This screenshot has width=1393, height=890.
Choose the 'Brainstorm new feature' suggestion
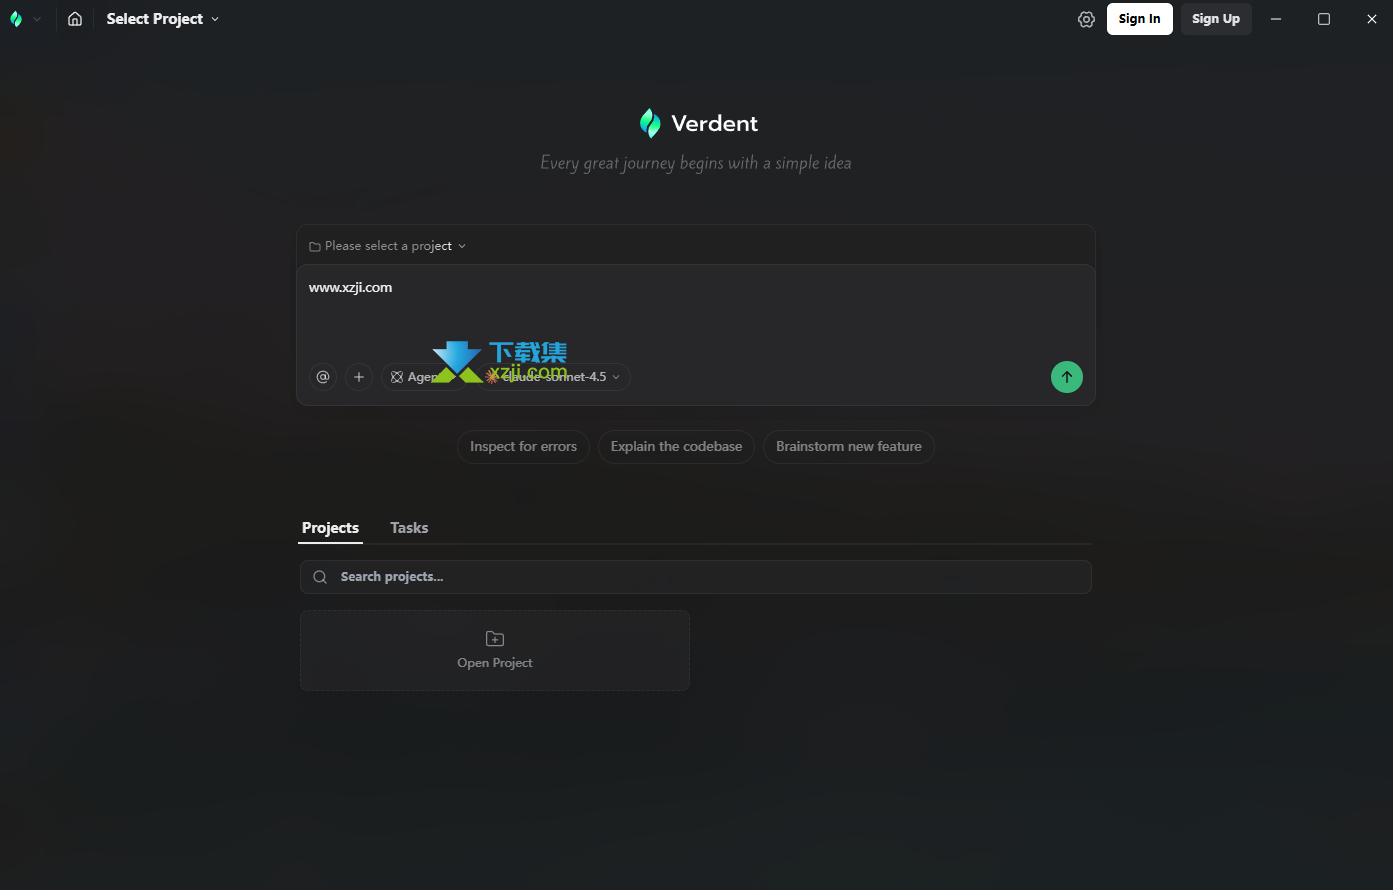click(848, 447)
